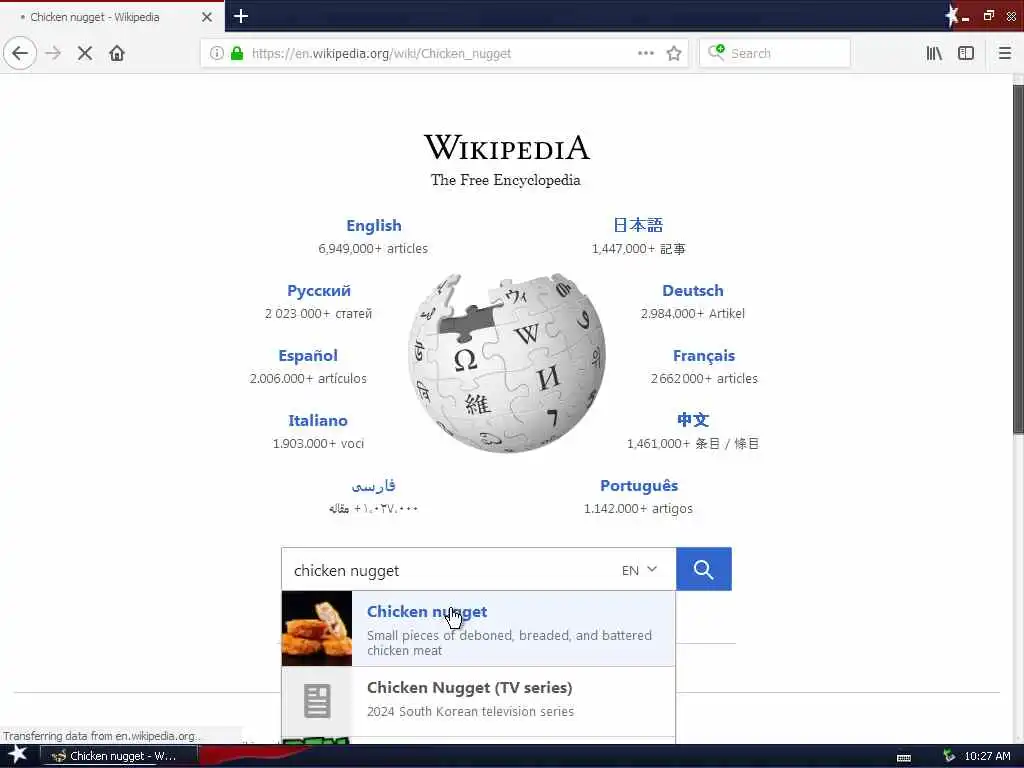Open page actions three-dot menu
This screenshot has height=768, width=1024.
(x=646, y=53)
